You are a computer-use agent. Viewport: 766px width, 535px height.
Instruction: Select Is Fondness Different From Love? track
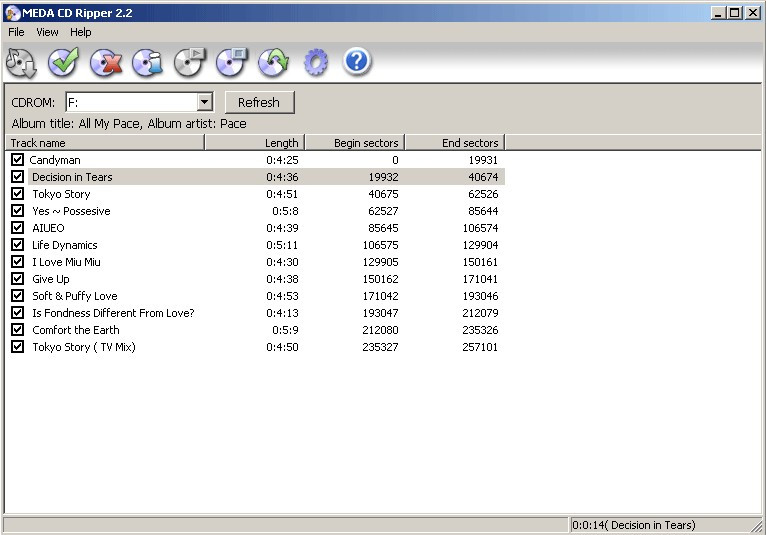pos(113,313)
